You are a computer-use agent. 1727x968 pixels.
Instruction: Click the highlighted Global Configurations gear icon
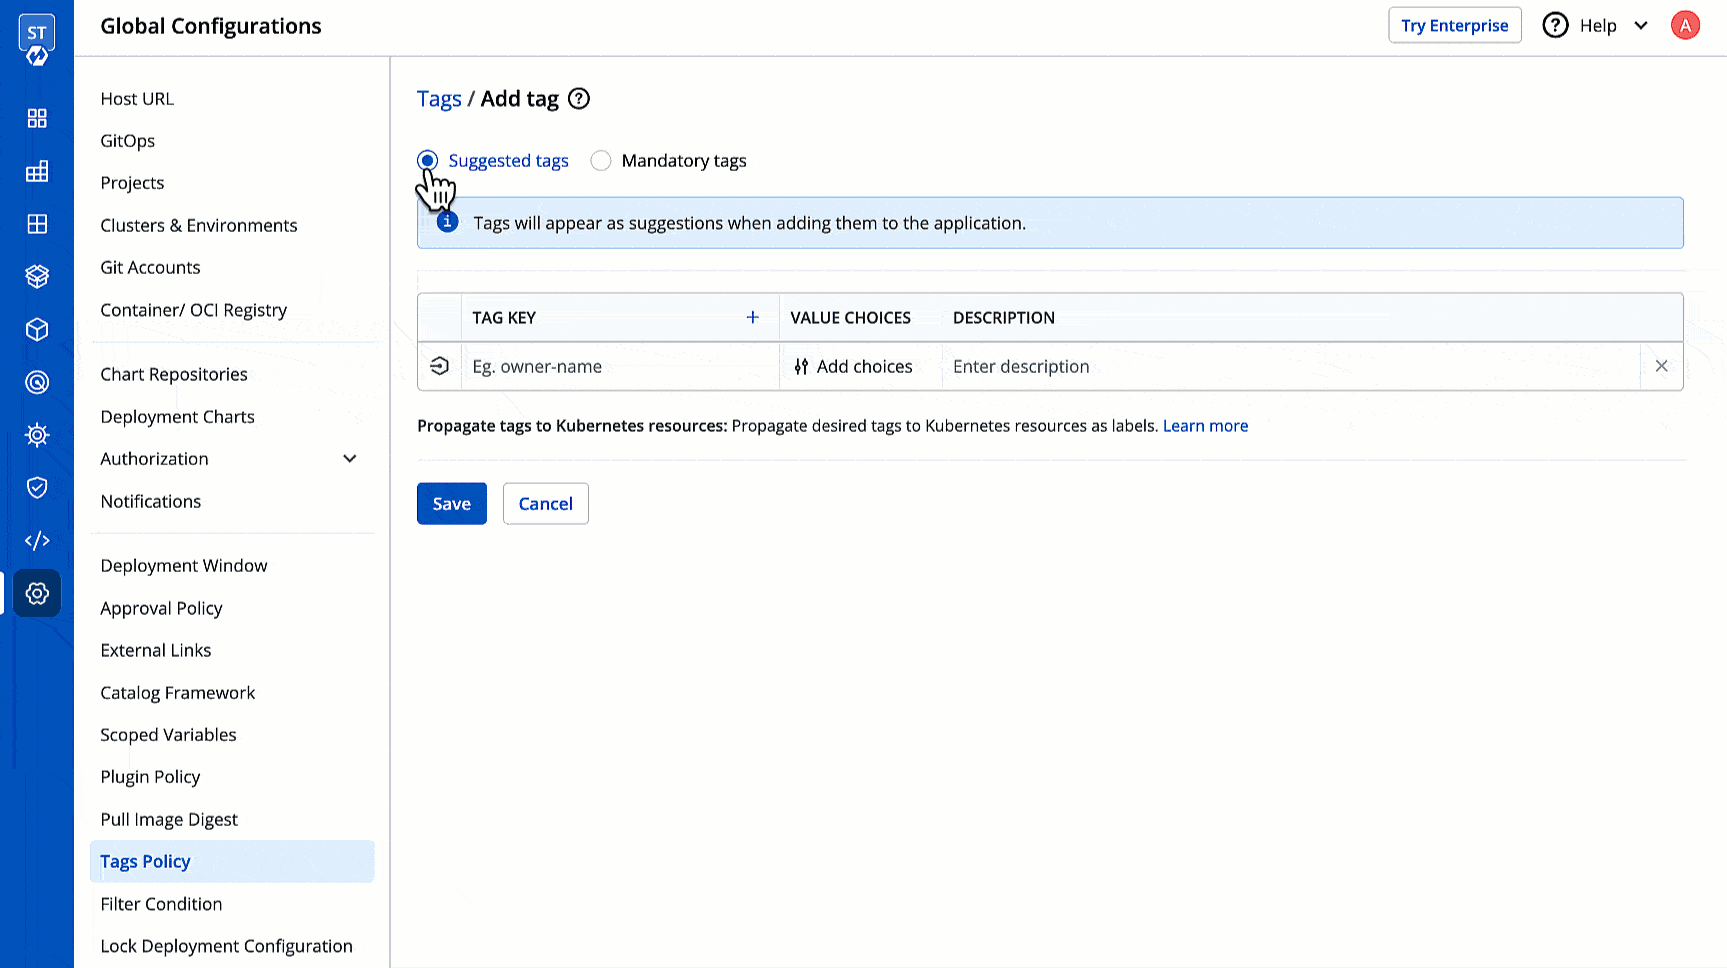click(37, 593)
